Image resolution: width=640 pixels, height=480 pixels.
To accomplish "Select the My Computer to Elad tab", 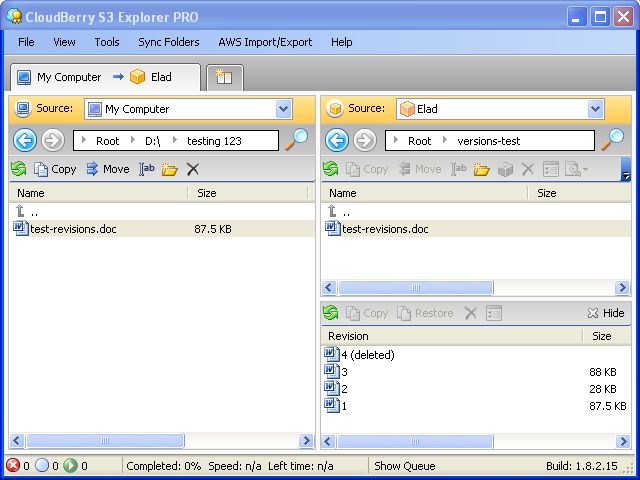I will coord(105,77).
